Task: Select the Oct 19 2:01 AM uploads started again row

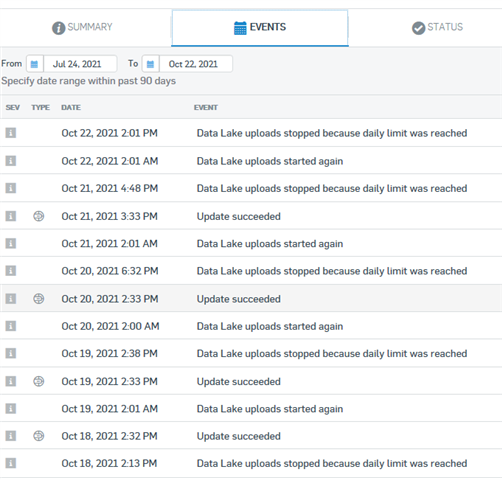Action: (251, 408)
